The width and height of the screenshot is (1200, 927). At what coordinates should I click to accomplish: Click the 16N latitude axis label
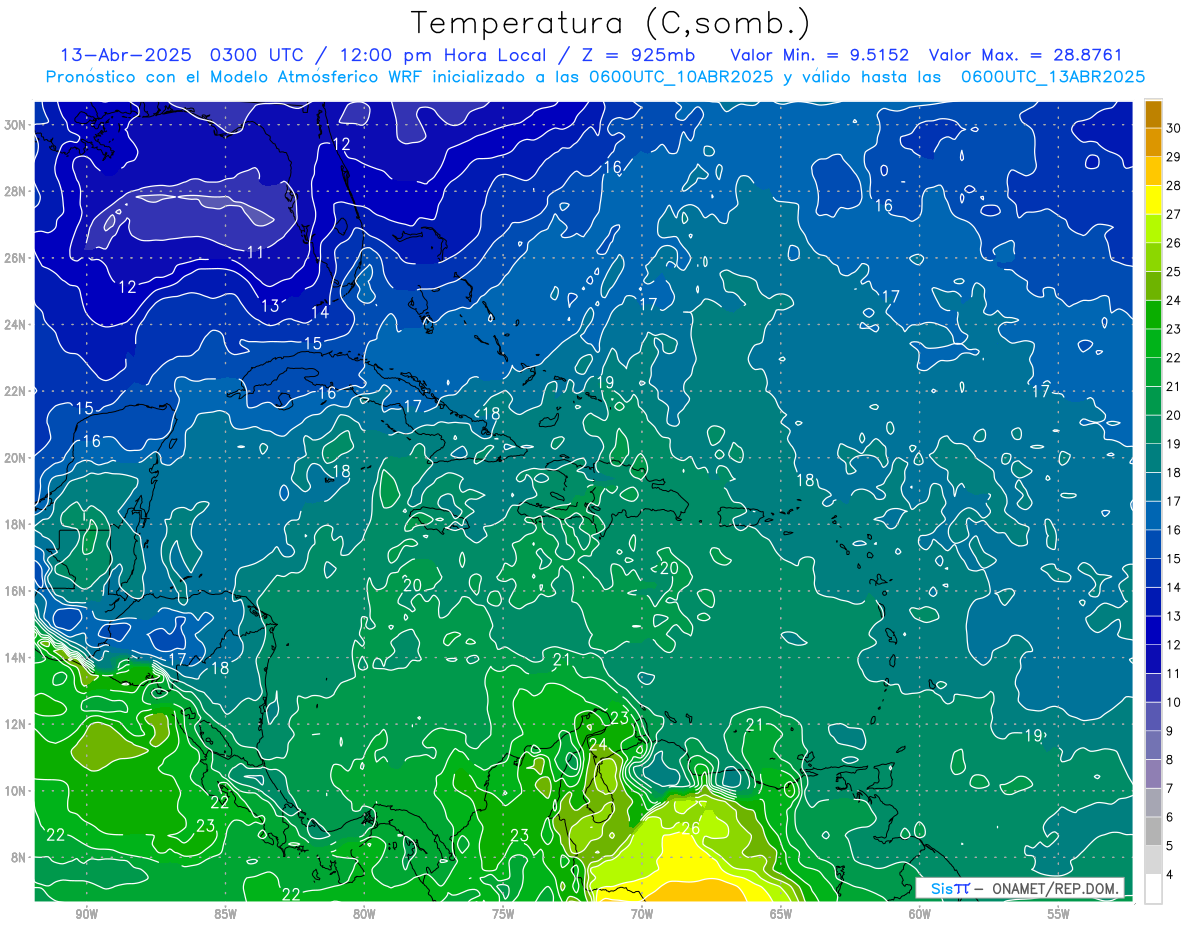click(16, 591)
